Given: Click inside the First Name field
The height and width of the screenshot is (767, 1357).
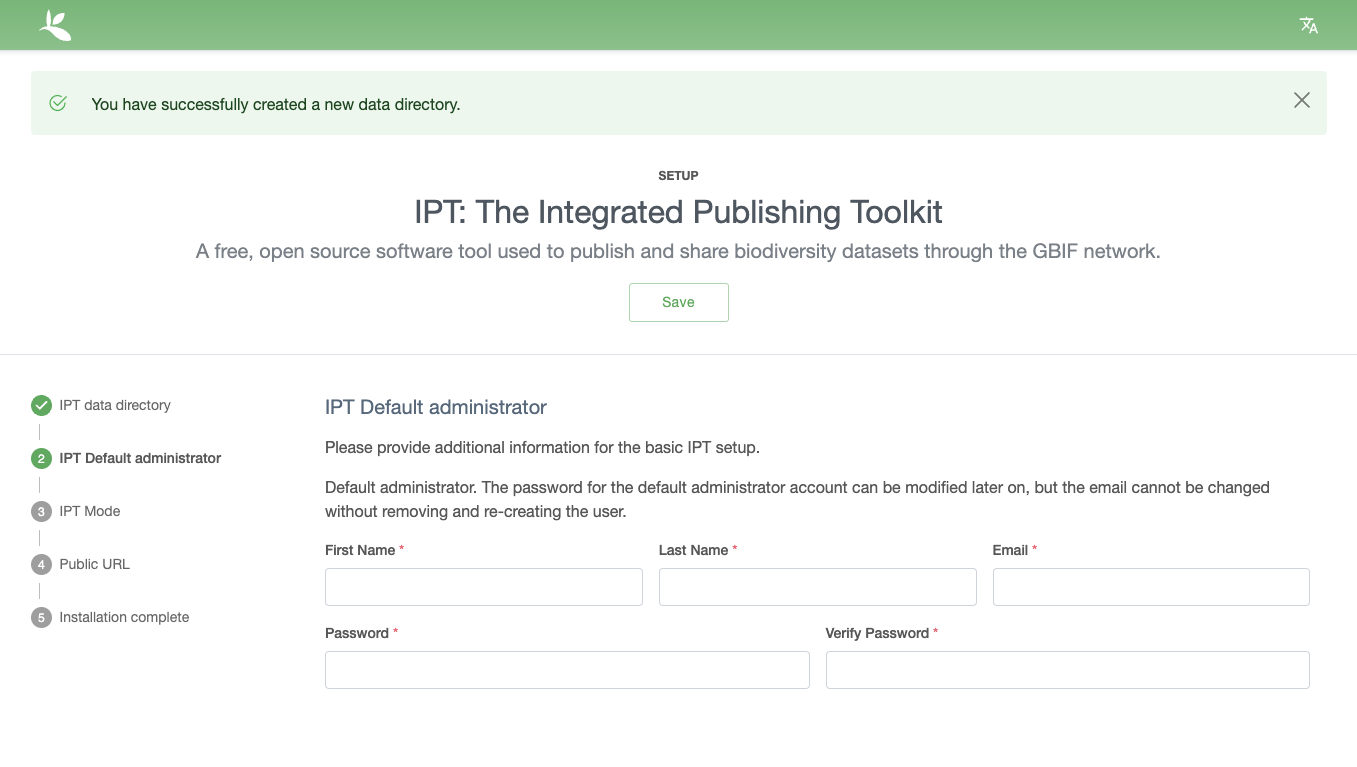Looking at the screenshot, I should coord(483,587).
